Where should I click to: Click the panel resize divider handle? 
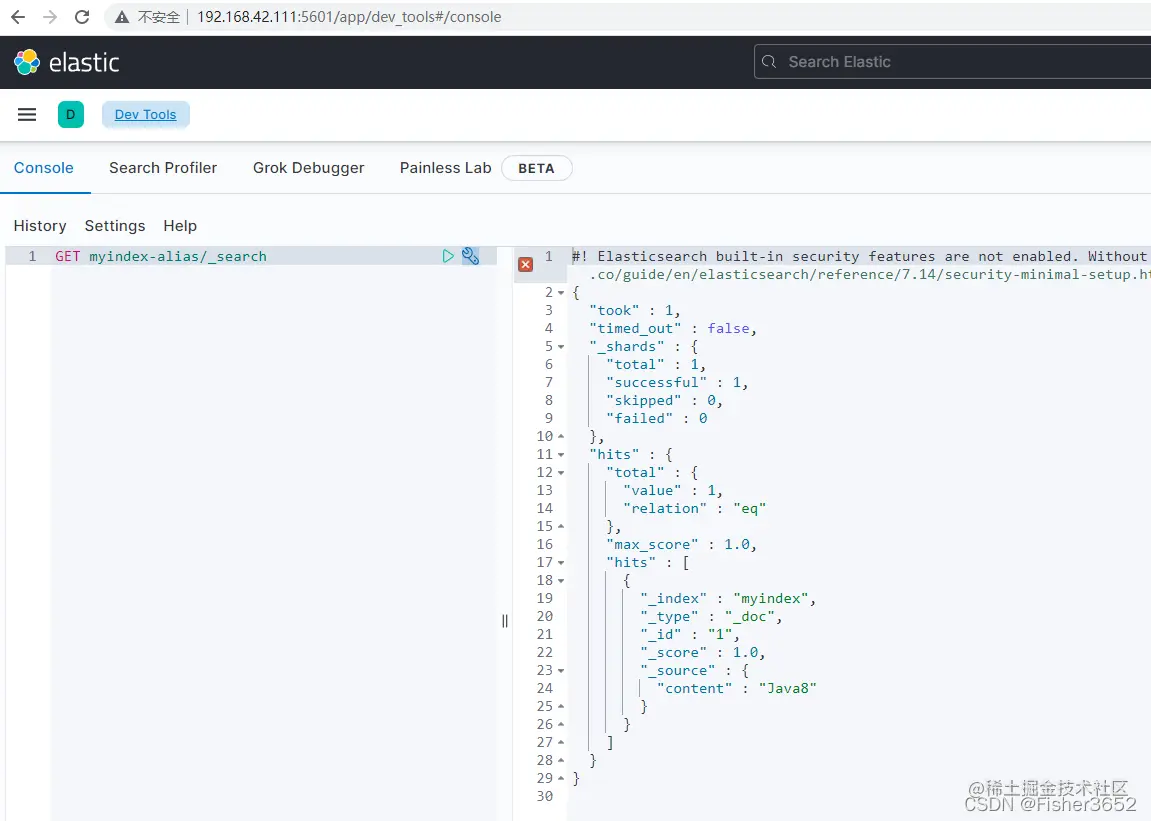[504, 621]
